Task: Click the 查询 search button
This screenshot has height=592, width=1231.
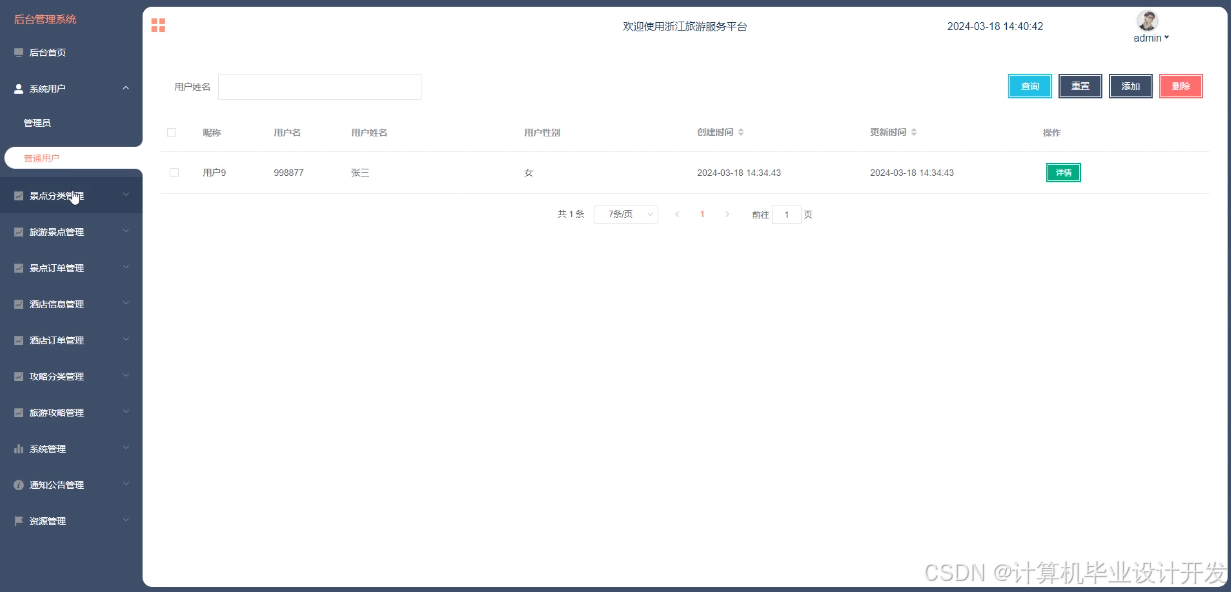Action: pyautogui.click(x=1030, y=87)
